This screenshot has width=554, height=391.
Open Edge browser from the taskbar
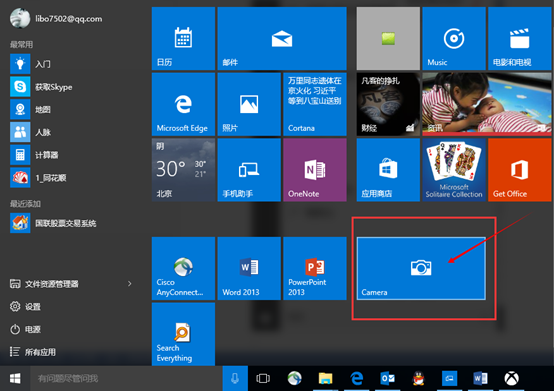[356, 378]
